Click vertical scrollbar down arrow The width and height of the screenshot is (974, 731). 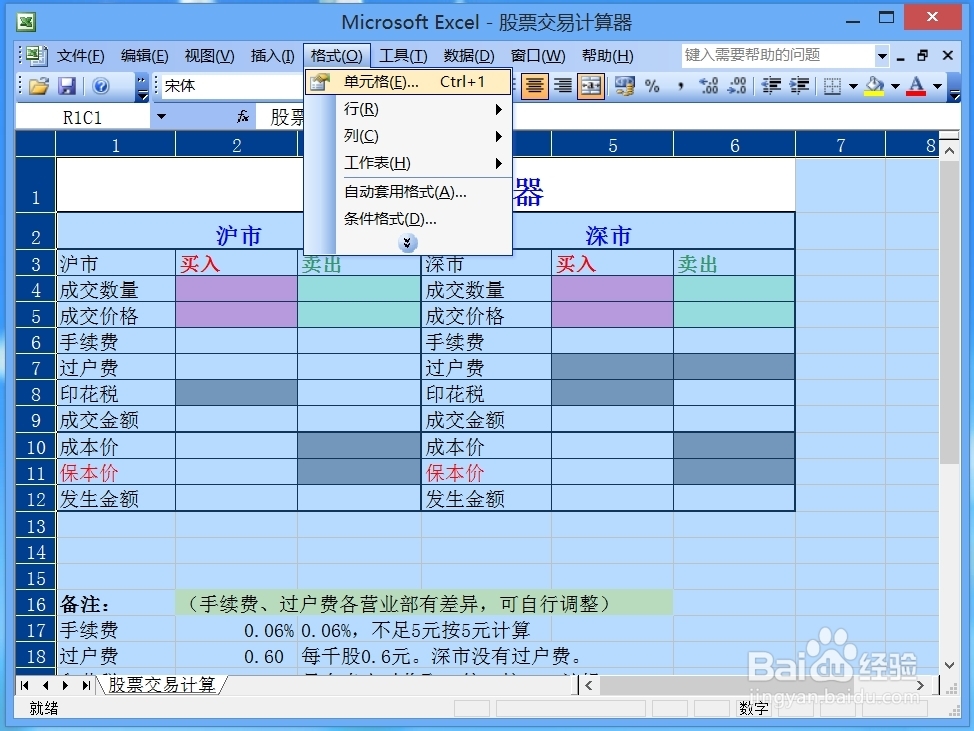[x=949, y=665]
